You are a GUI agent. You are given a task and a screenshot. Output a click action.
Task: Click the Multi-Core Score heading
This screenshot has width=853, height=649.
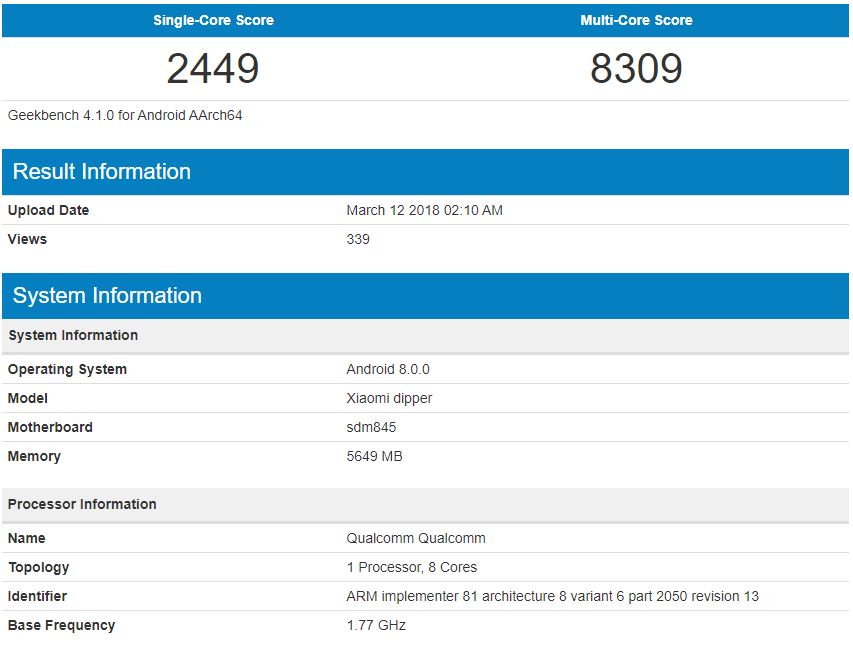636,20
